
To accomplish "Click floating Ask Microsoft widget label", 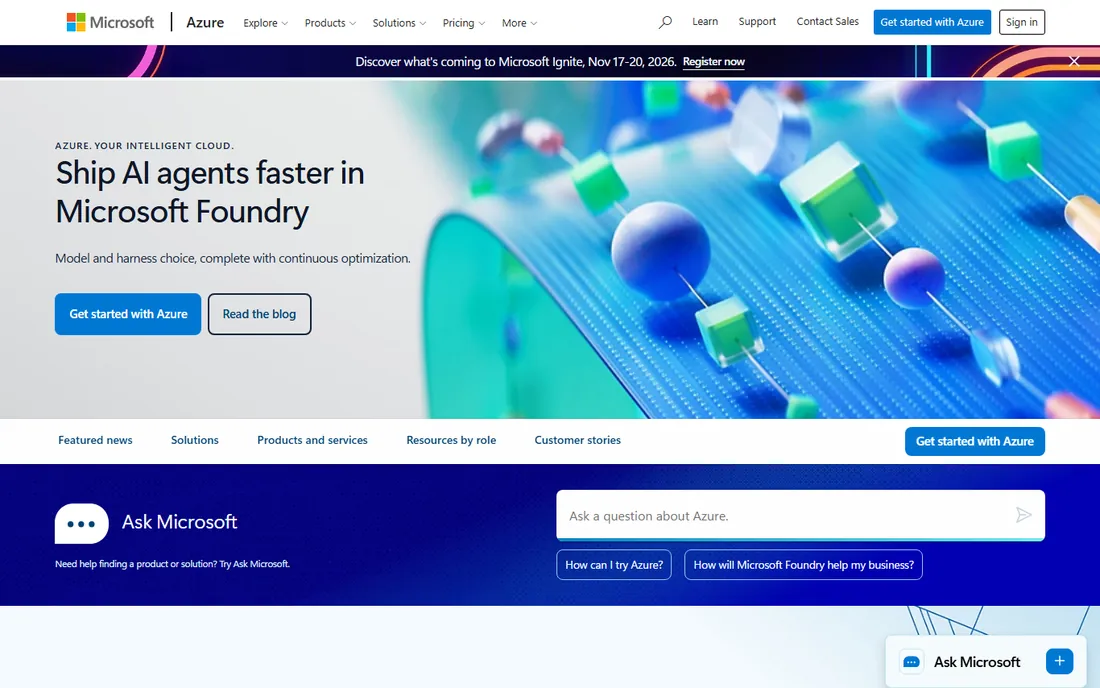I will pos(977,662).
